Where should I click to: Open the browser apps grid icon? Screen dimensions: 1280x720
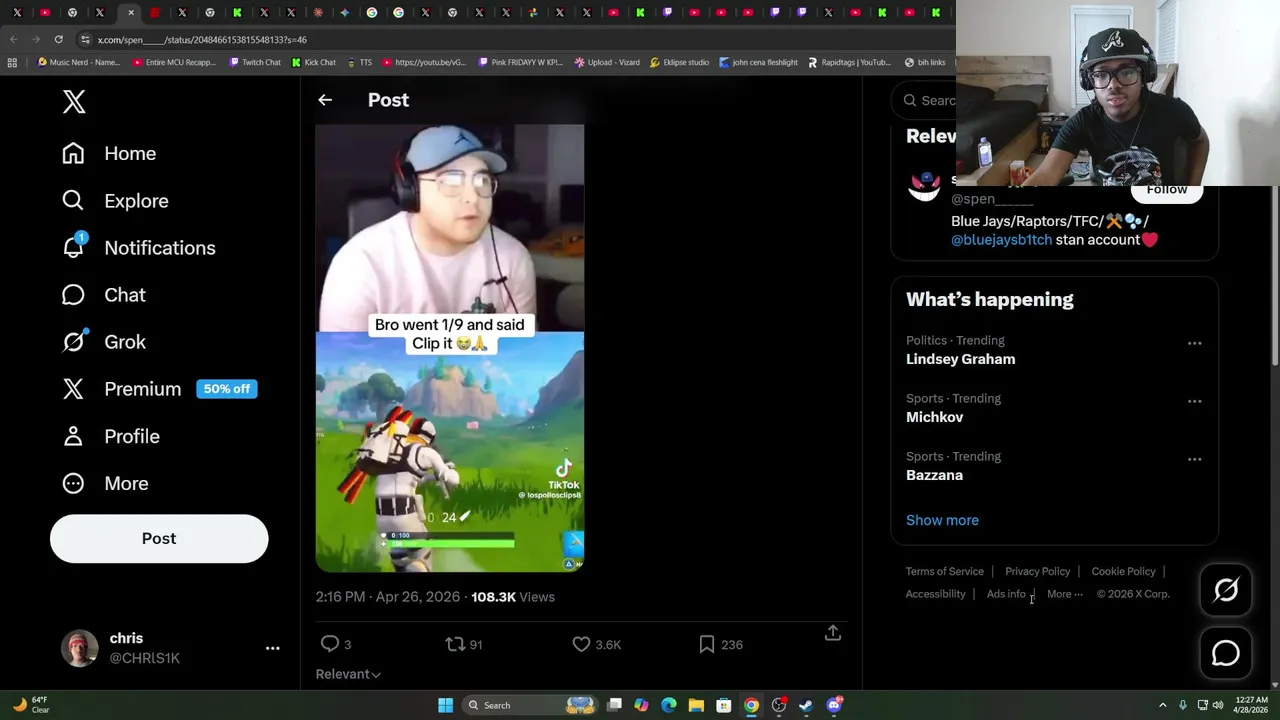click(12, 62)
